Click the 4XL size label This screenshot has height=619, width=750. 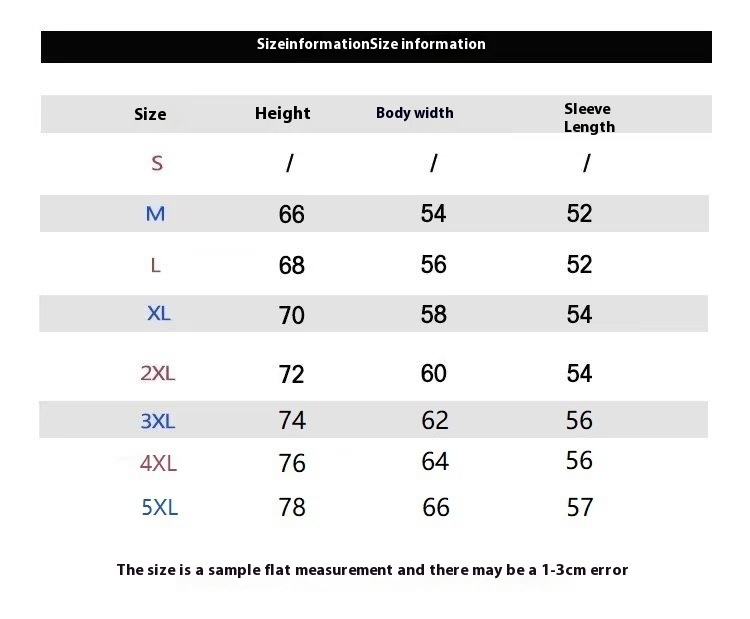158,464
